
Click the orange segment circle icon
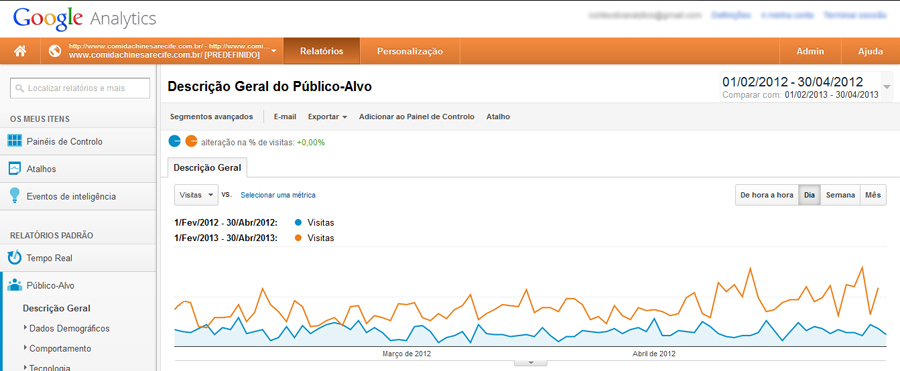coord(191,141)
